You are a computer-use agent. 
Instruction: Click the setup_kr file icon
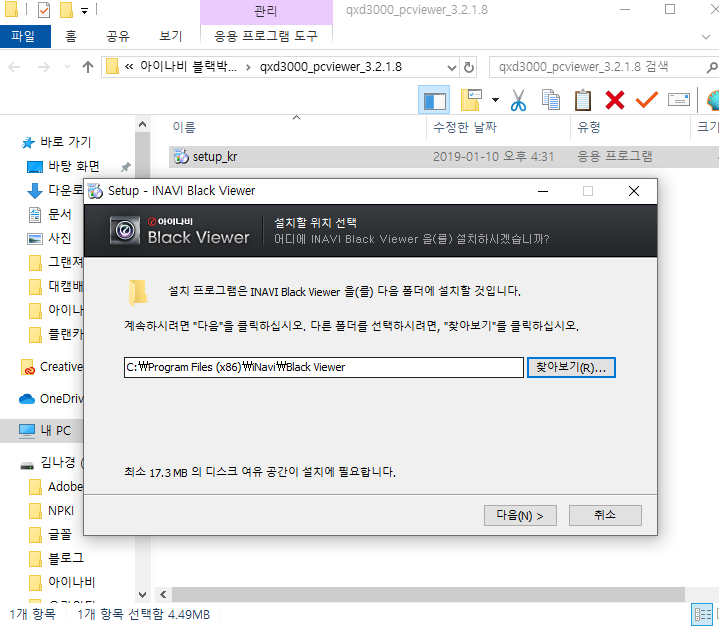click(x=181, y=157)
